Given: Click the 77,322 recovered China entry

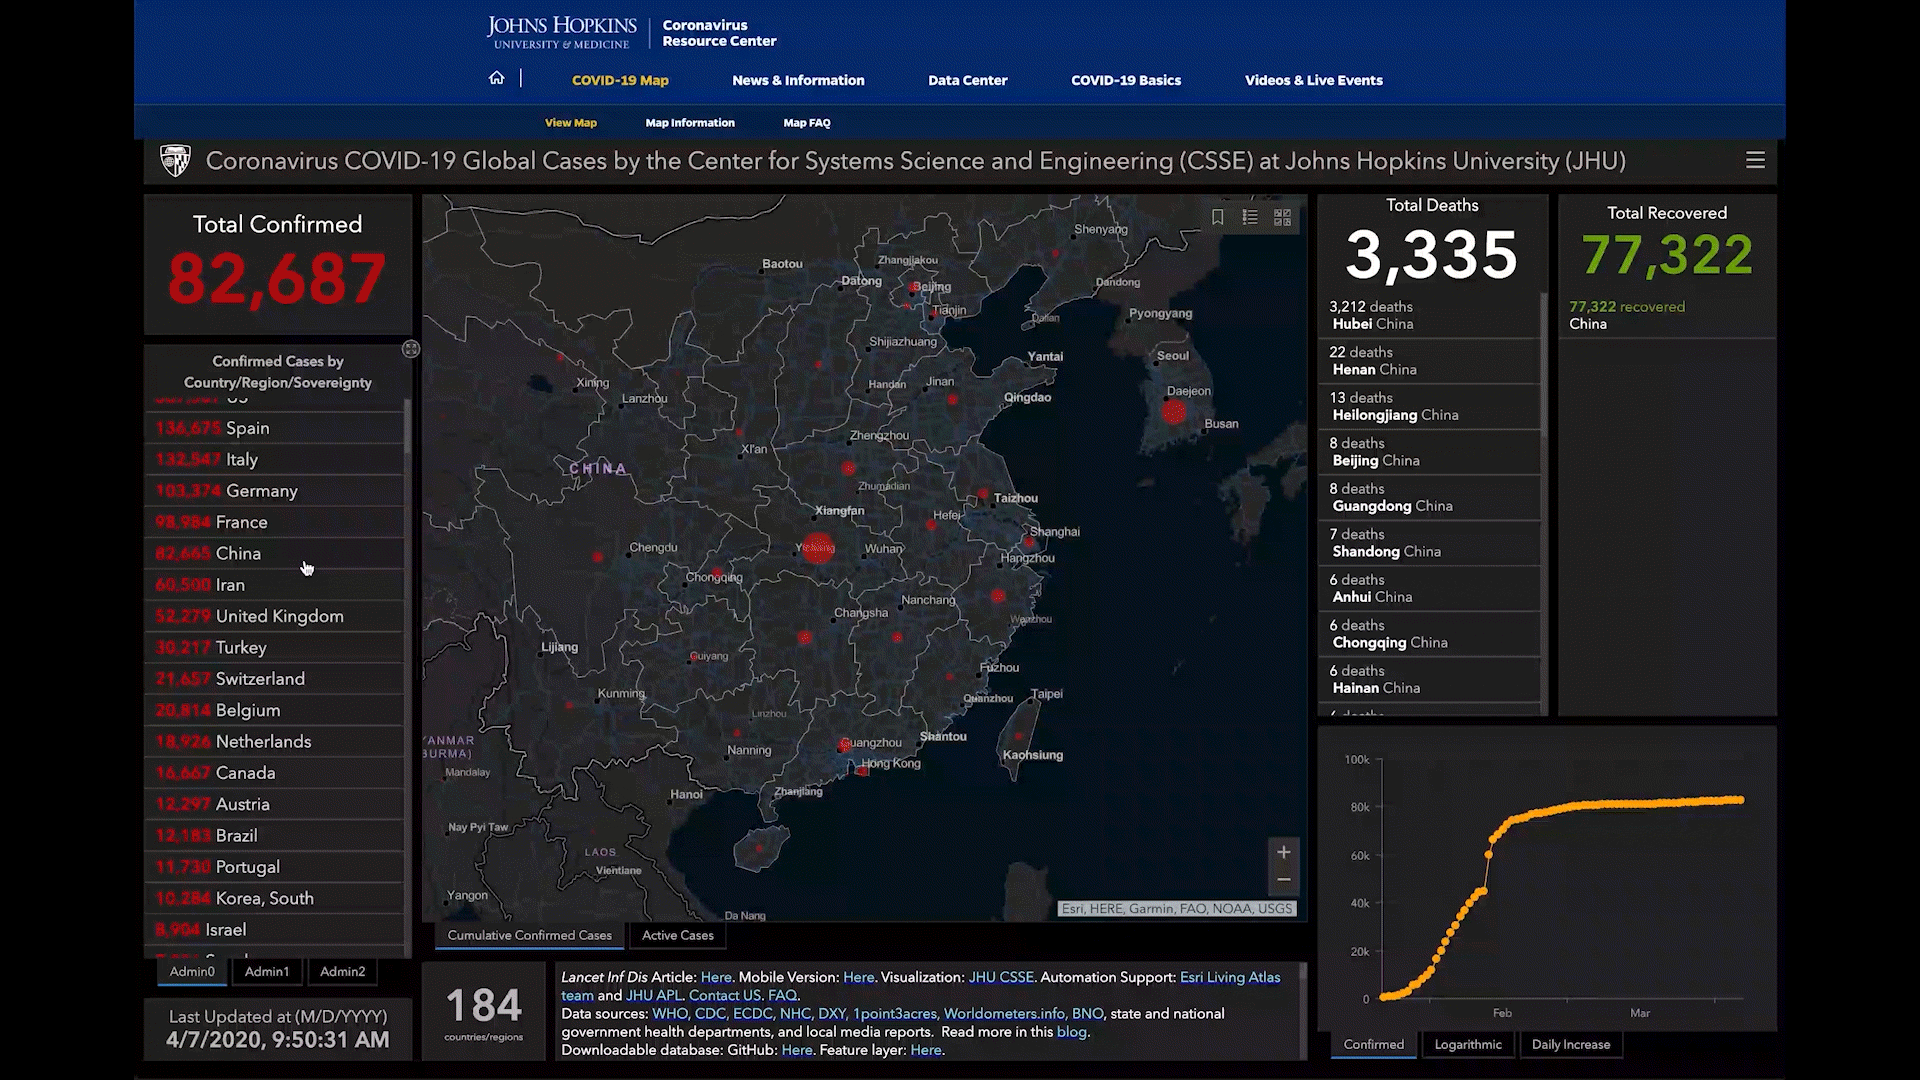Looking at the screenshot, I should pos(1667,315).
